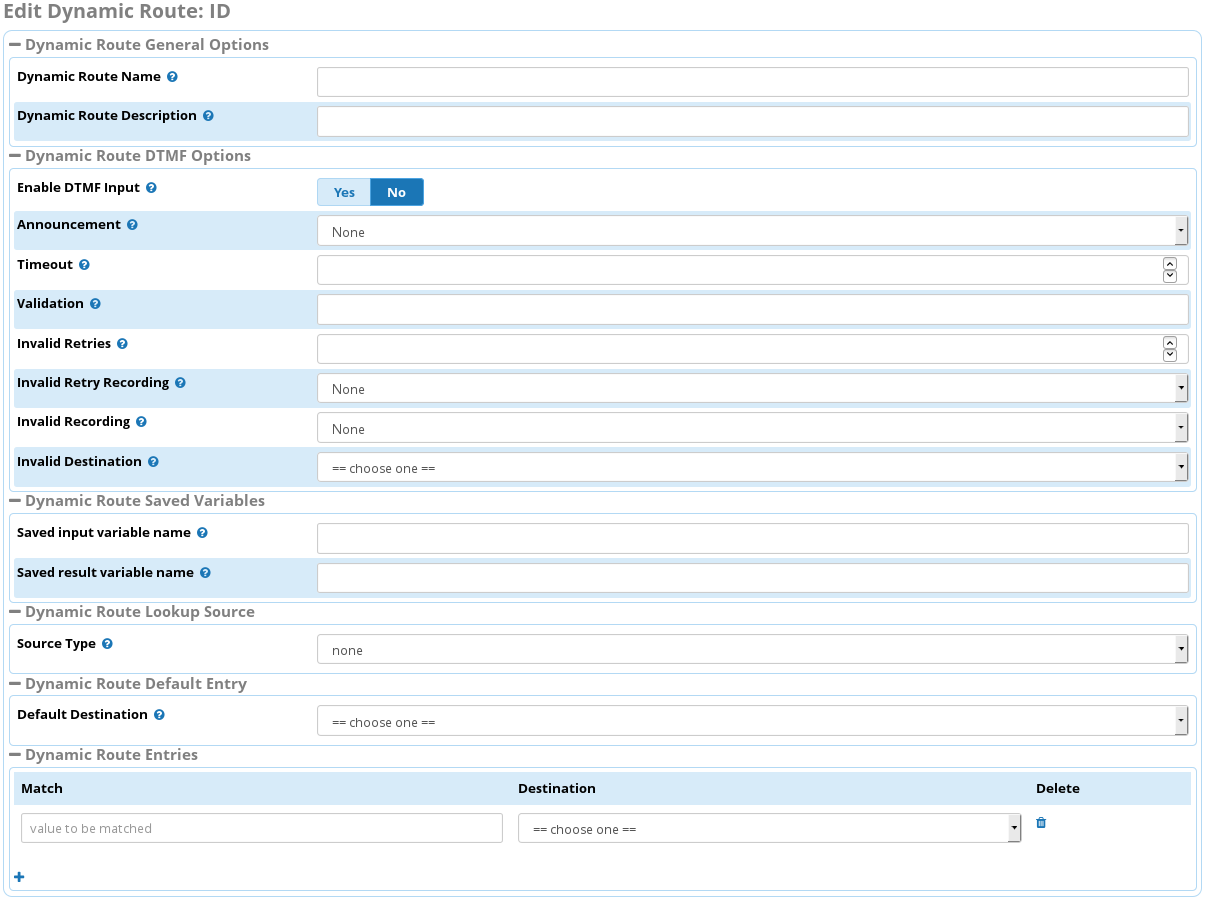Collapse the Dynamic Route Entries section
Viewport: 1214px width, 904px height.
15,755
